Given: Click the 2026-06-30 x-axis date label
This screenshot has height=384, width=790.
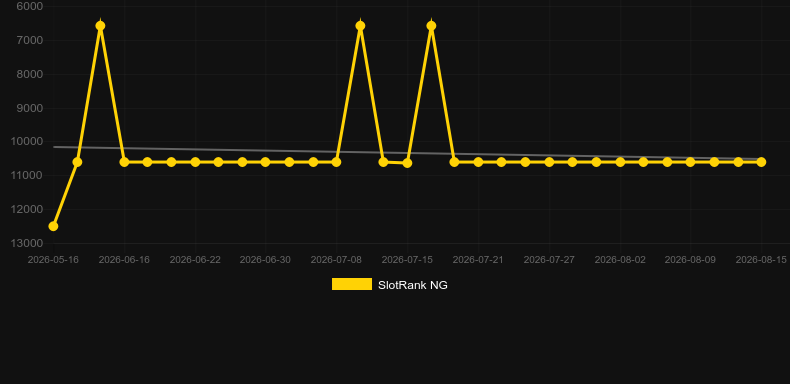Looking at the screenshot, I should [265, 260].
